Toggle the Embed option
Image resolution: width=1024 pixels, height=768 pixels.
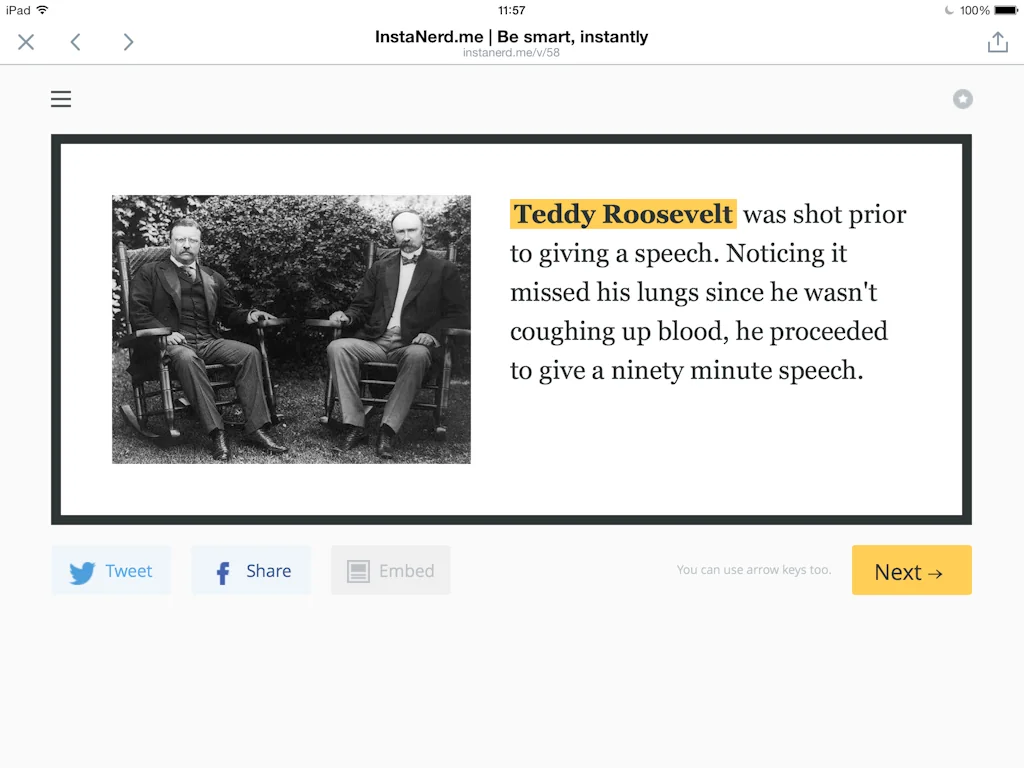[390, 570]
